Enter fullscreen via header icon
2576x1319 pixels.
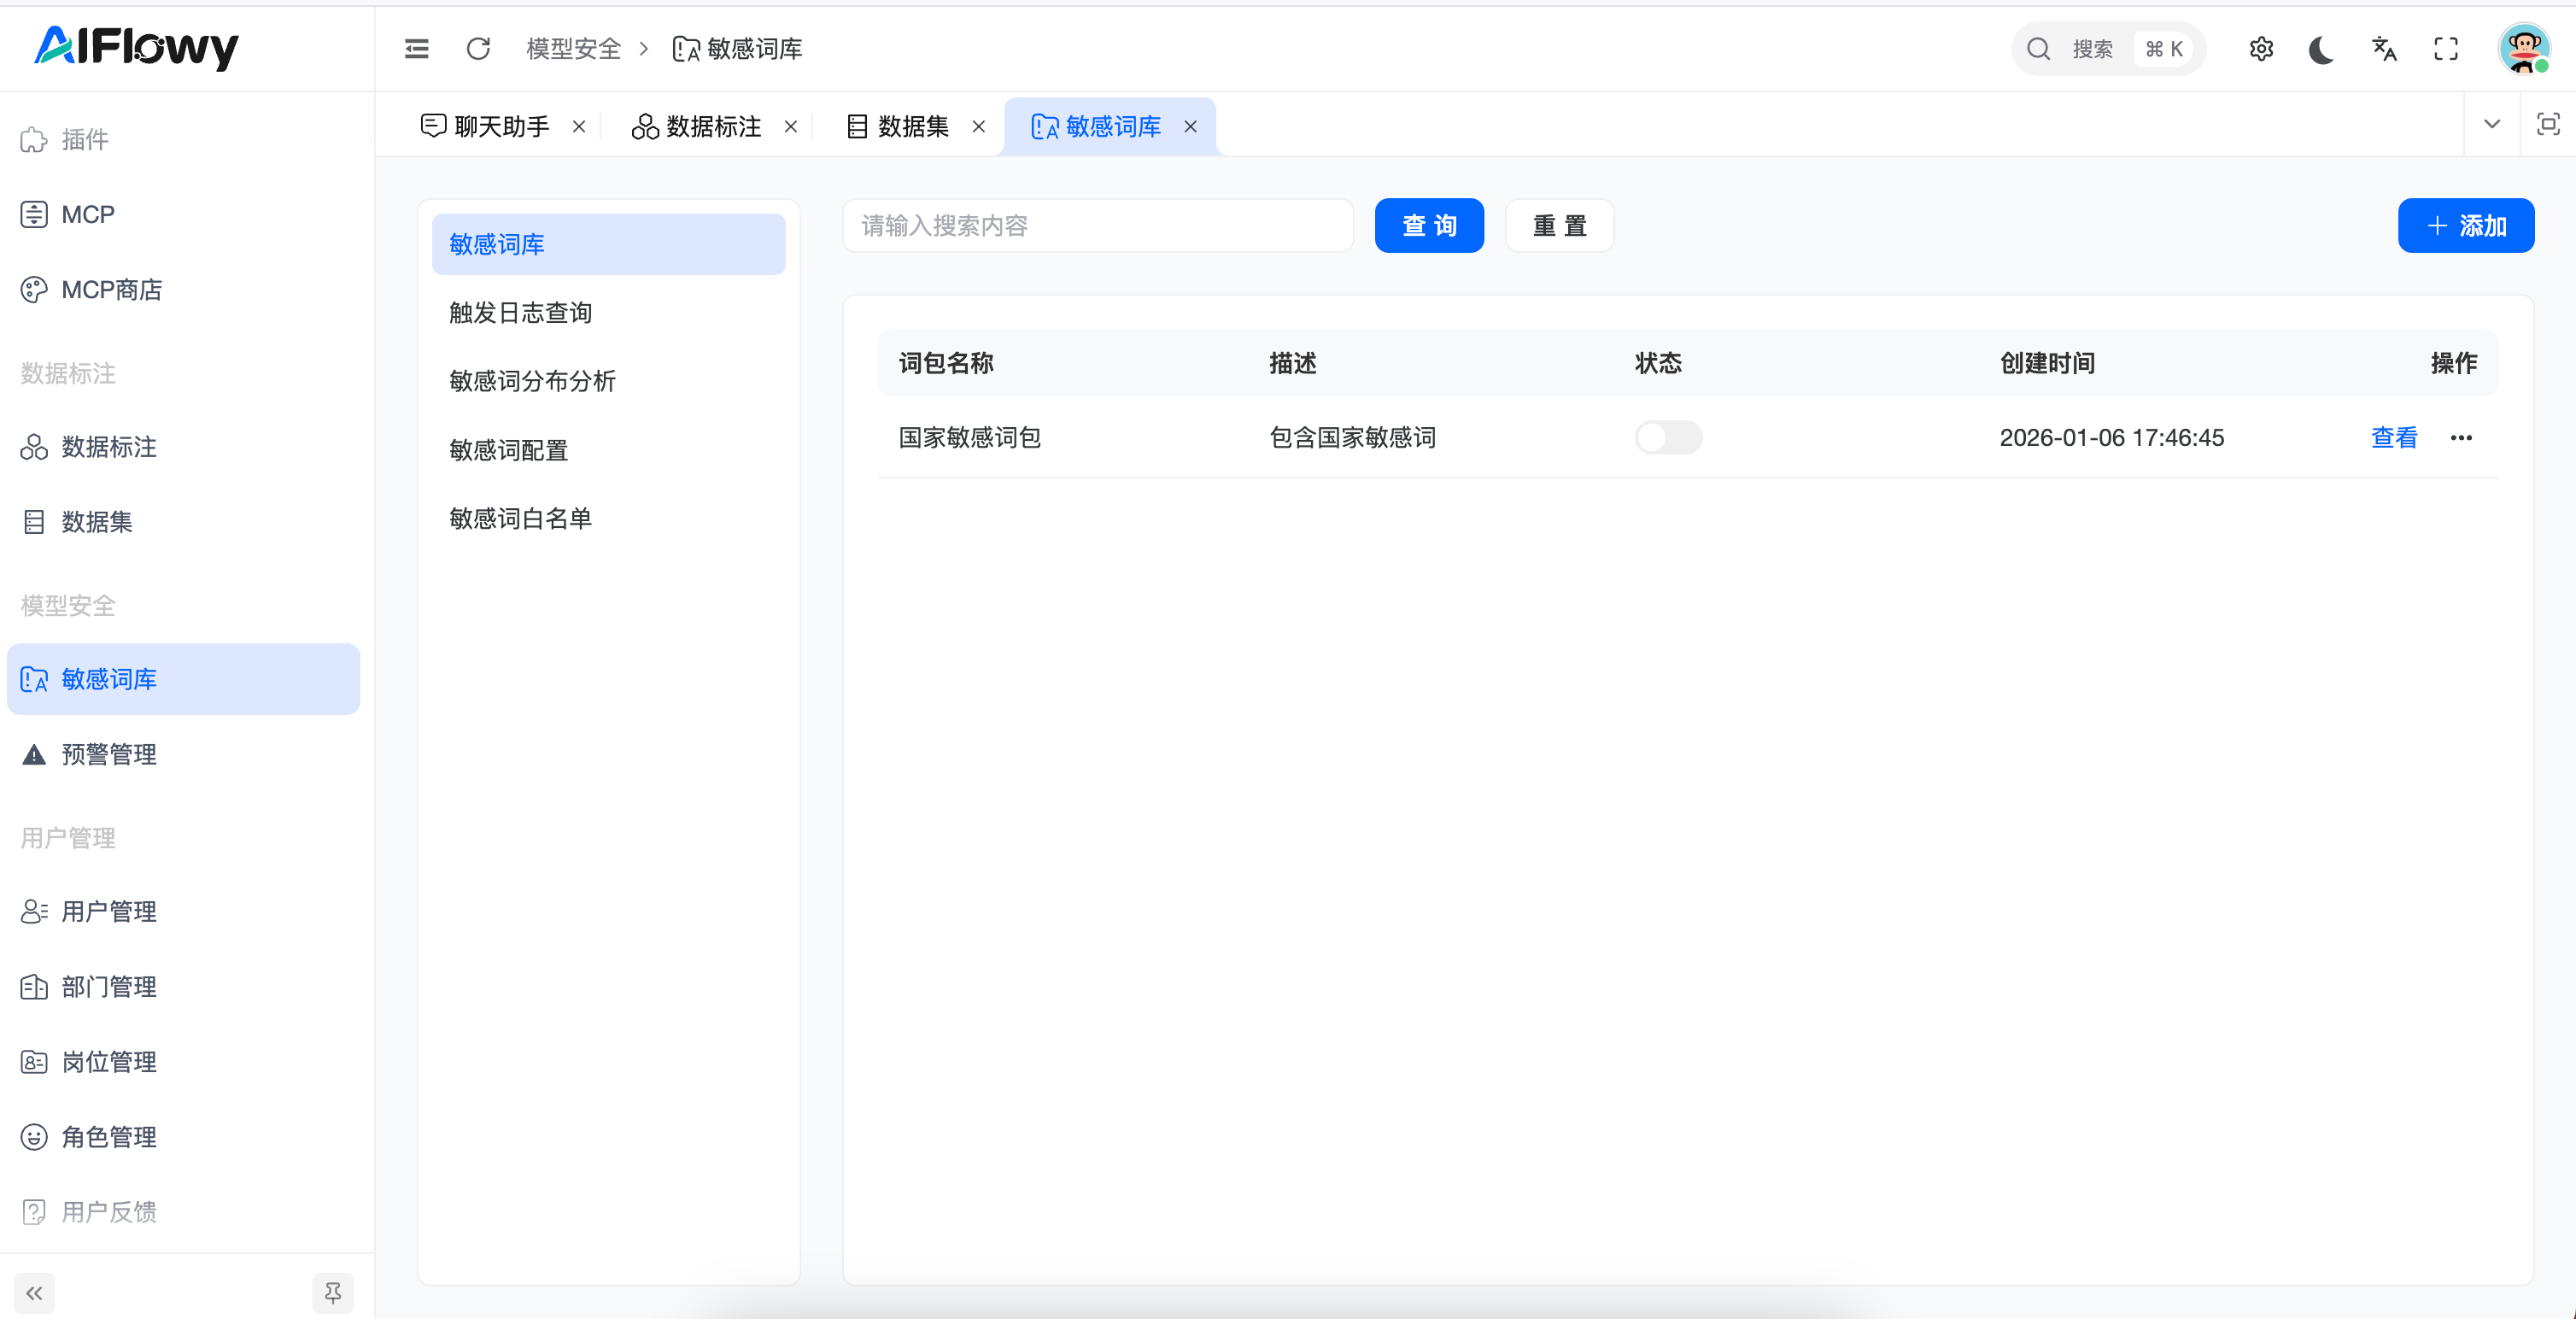point(2446,49)
